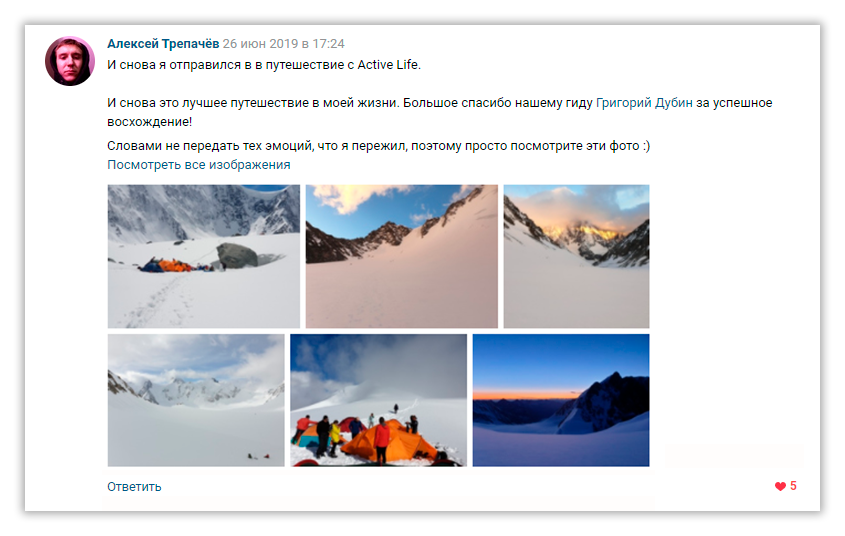Screen dimensions: 845x536
Task: Click Посмотреть все изображения link
Action: tap(199, 165)
